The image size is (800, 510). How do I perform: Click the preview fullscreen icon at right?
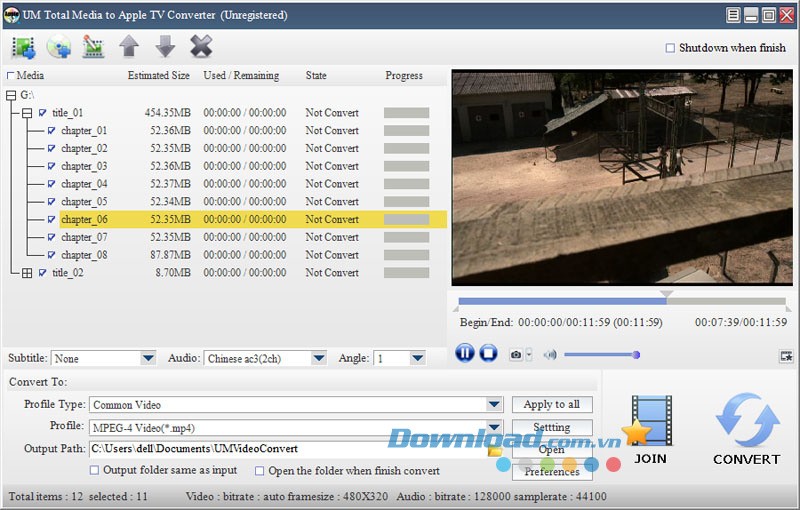(786, 356)
